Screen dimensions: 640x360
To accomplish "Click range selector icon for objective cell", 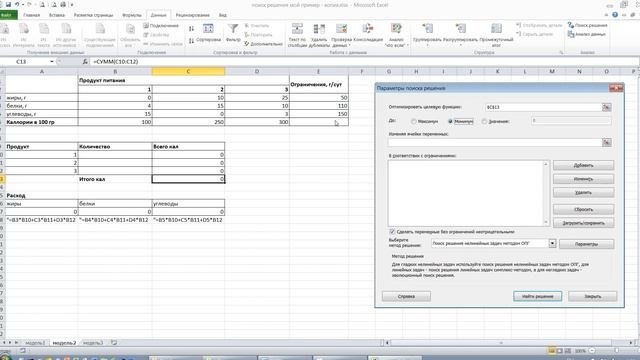I will tap(607, 107).
